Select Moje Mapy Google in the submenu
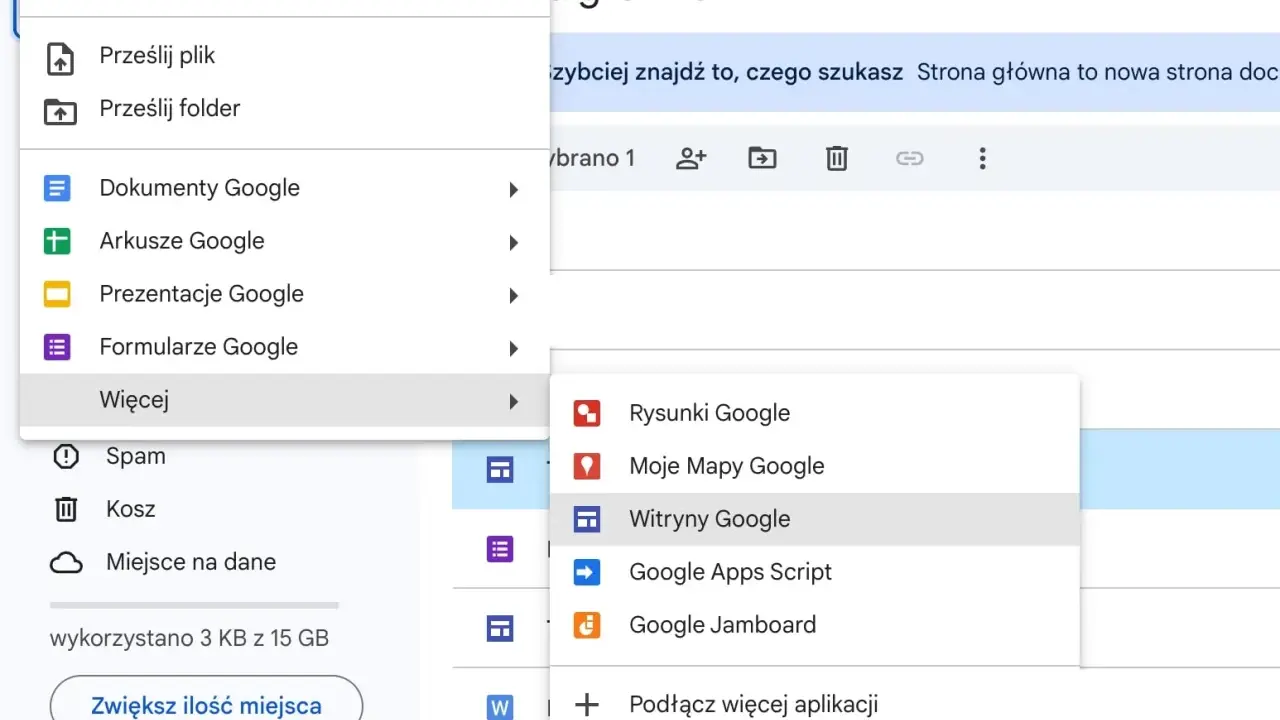The image size is (1280, 720). tap(815, 466)
